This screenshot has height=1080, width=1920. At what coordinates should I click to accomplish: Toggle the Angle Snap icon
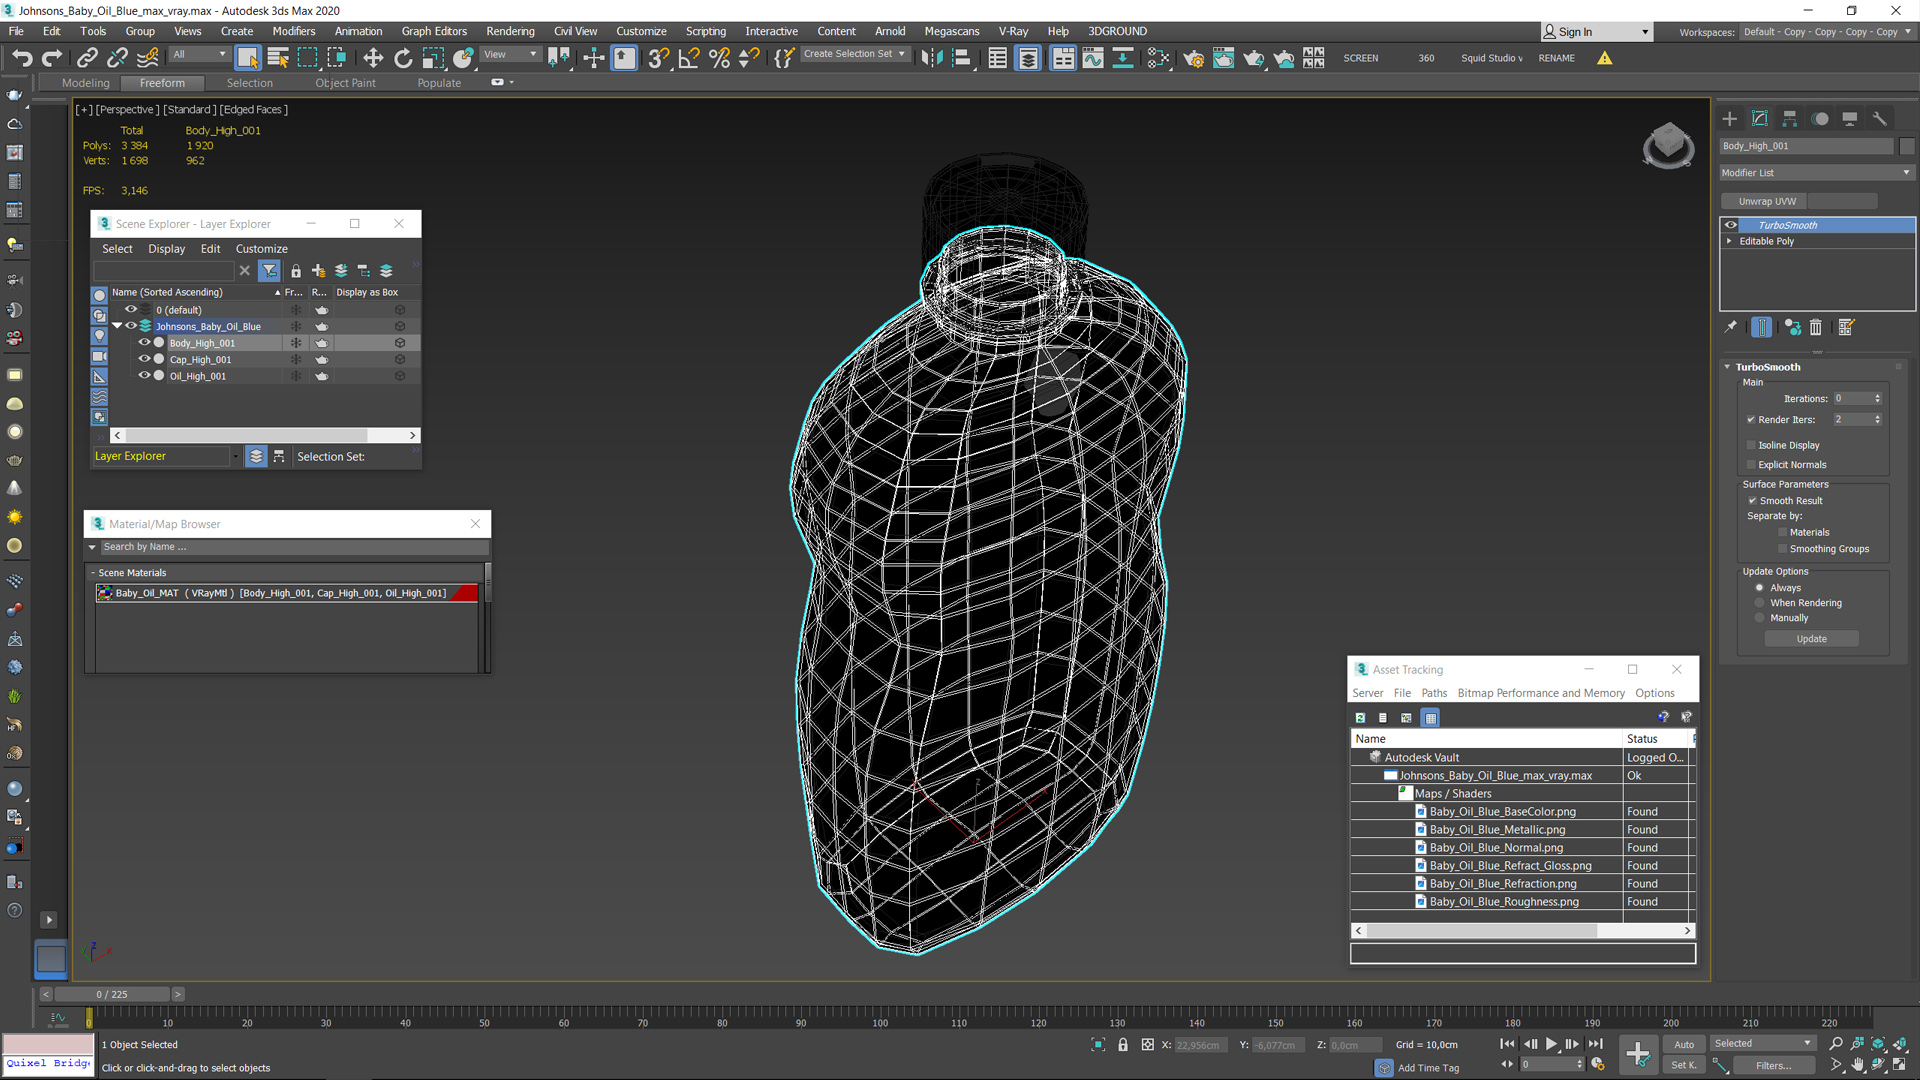[x=689, y=58]
